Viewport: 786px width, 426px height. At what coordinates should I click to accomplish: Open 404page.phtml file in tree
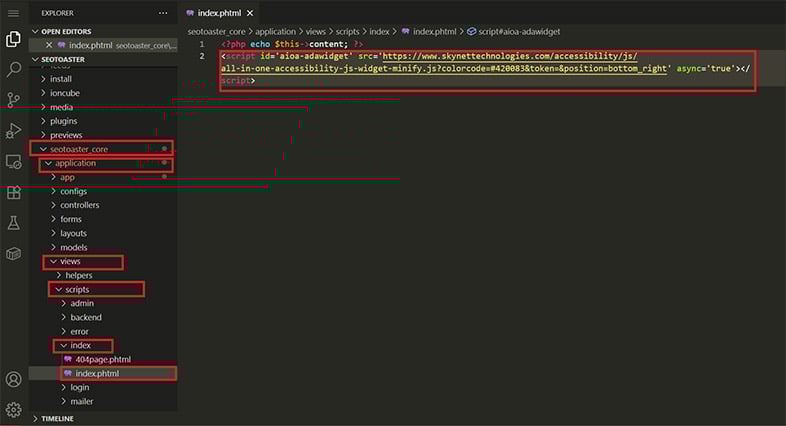(102, 359)
